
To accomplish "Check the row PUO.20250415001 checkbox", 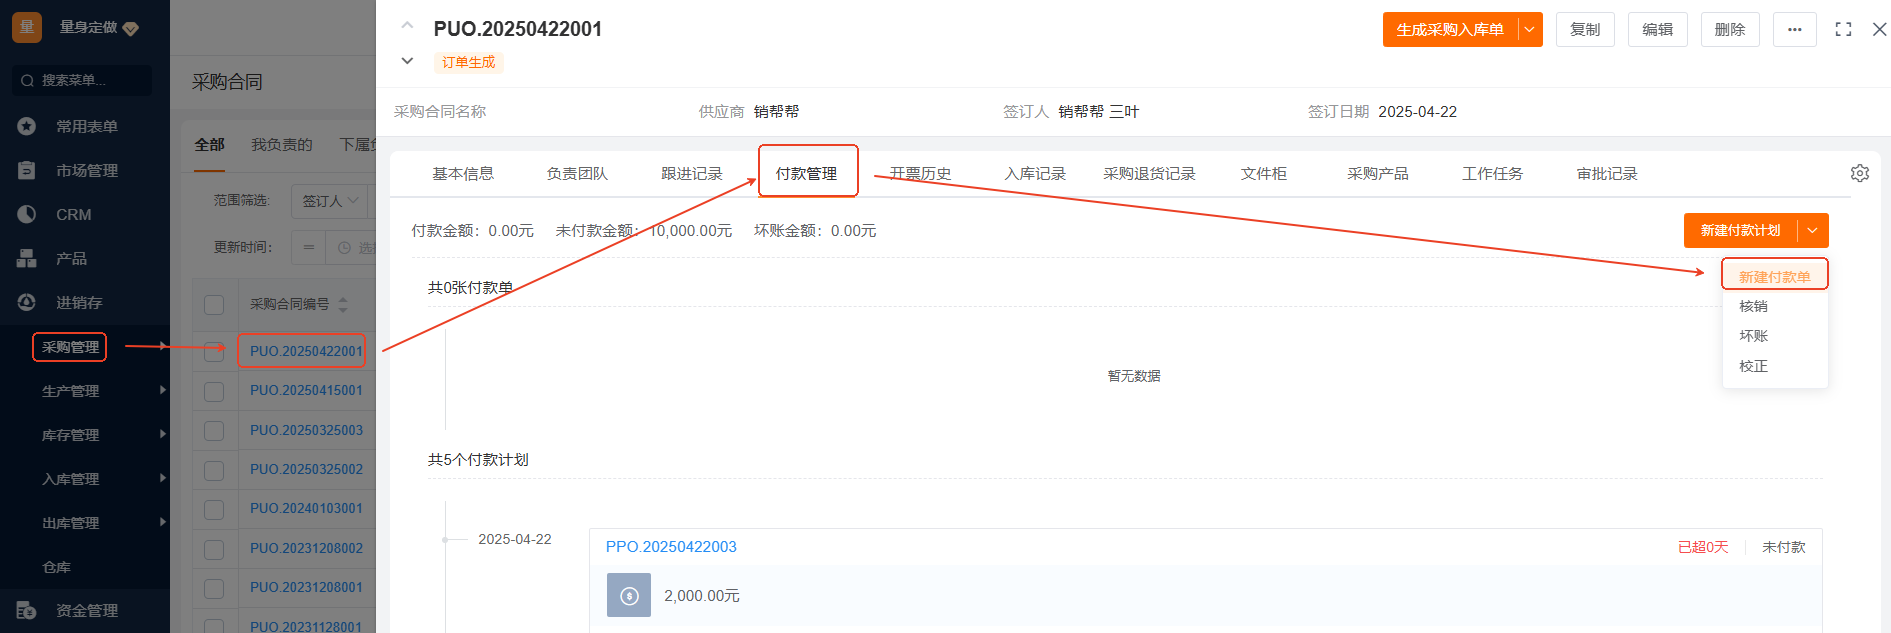I will coord(214,391).
